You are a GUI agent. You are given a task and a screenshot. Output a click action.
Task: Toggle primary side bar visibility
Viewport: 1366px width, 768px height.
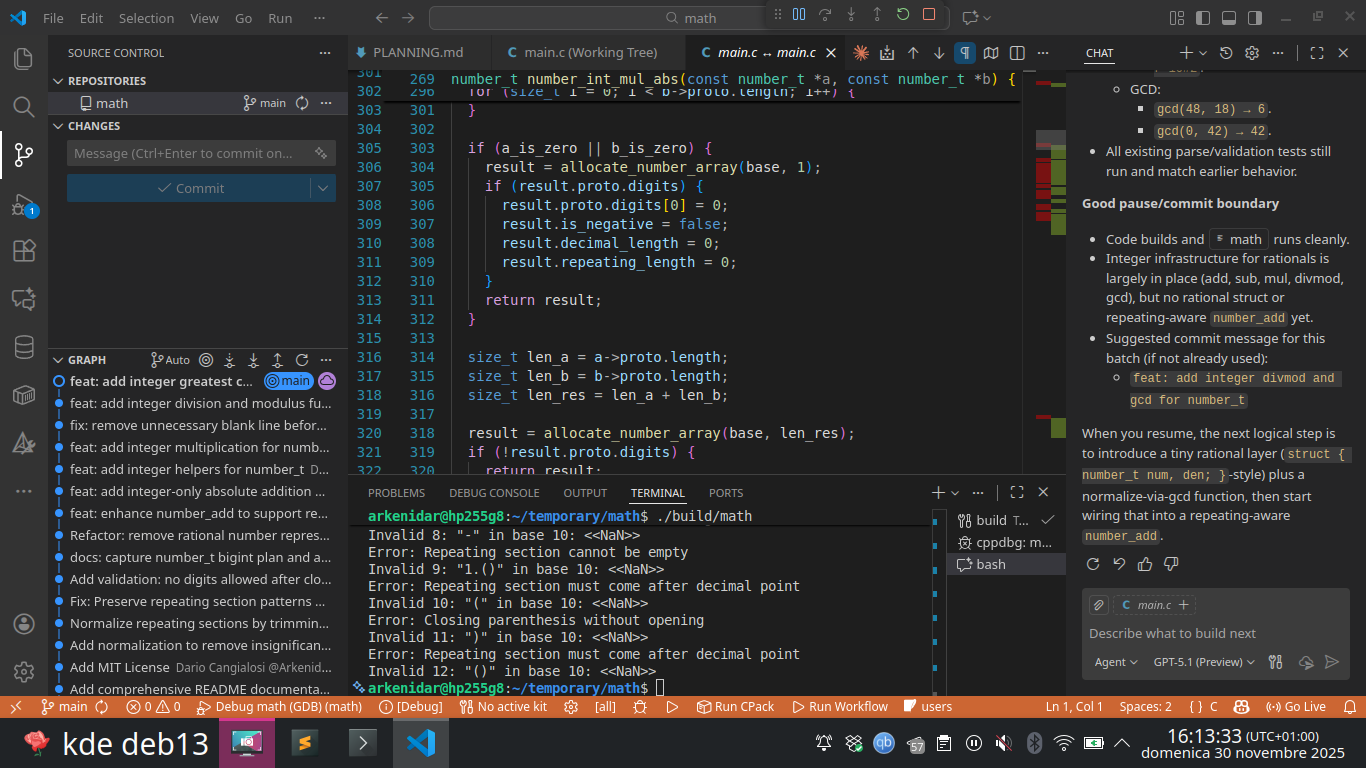coord(1203,18)
